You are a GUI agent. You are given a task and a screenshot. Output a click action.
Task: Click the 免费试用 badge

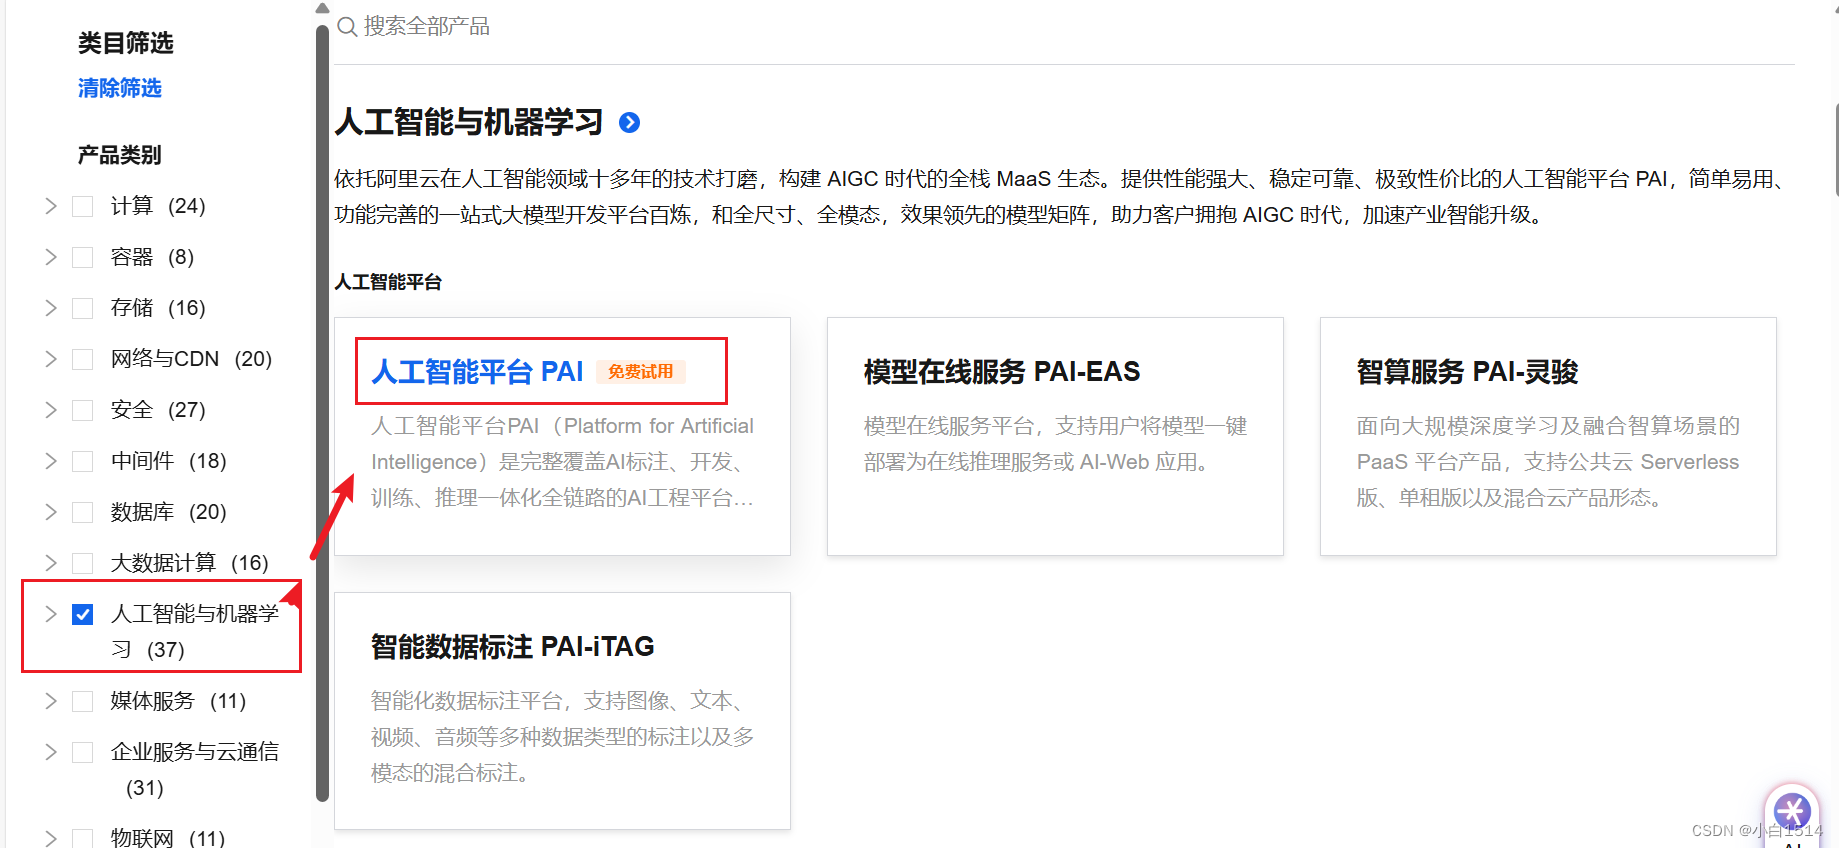pyautogui.click(x=641, y=372)
